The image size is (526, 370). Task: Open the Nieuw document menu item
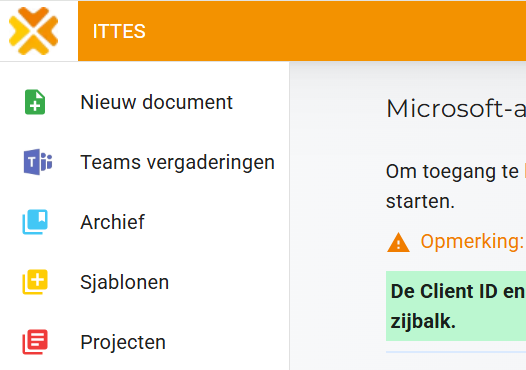pyautogui.click(x=156, y=102)
